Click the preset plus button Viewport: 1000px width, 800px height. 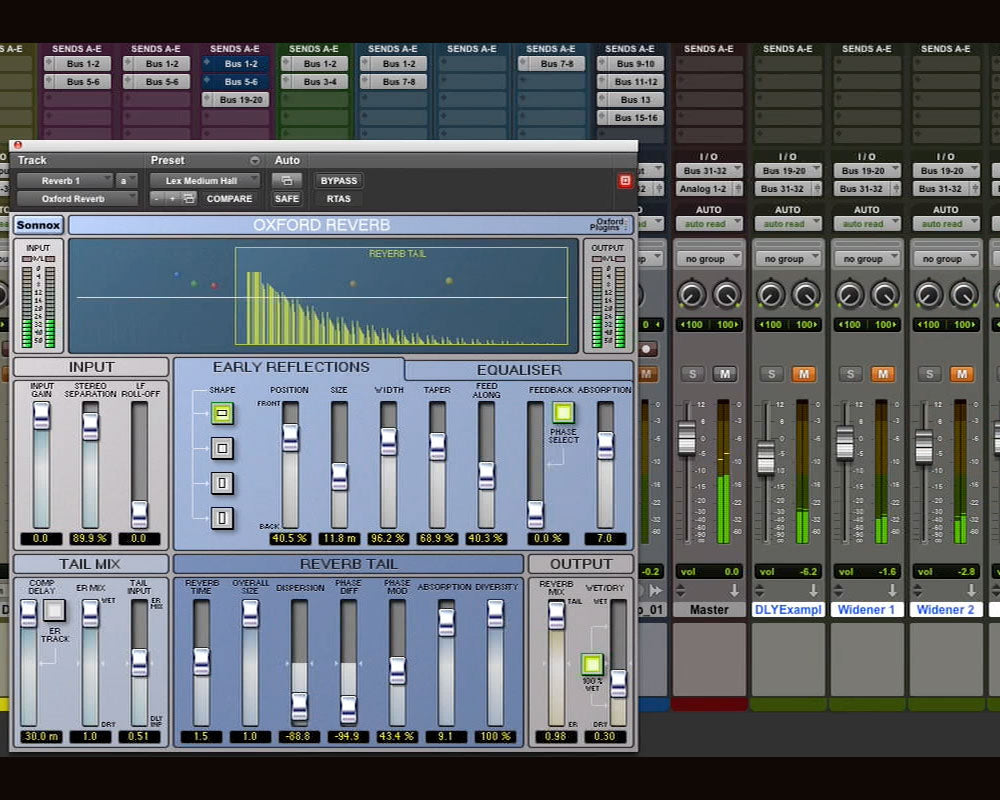(x=171, y=199)
